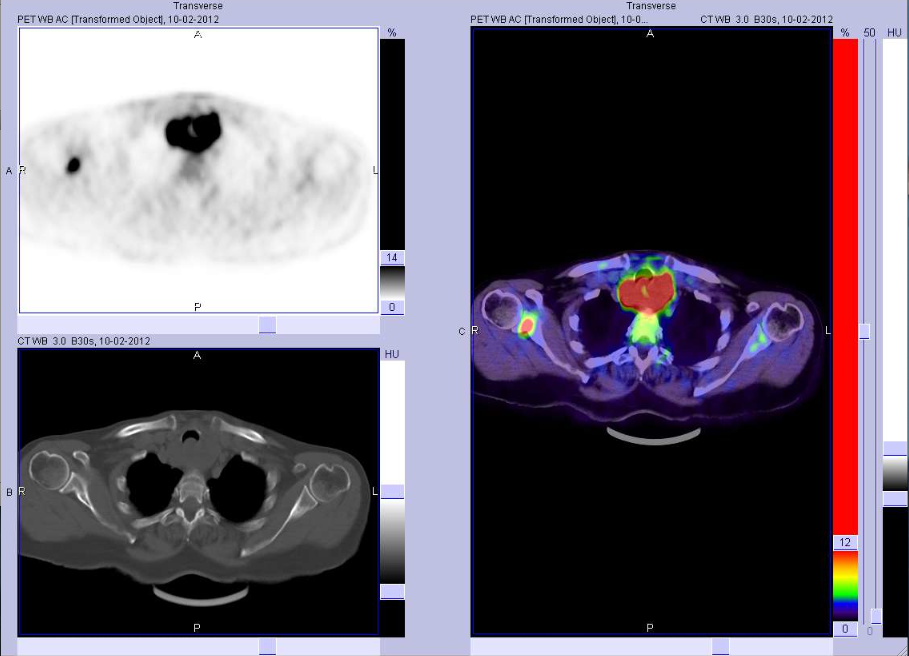Screen dimensions: 909x656
Task: Click the fusion blend slider handle at 50
Action: click(x=864, y=331)
